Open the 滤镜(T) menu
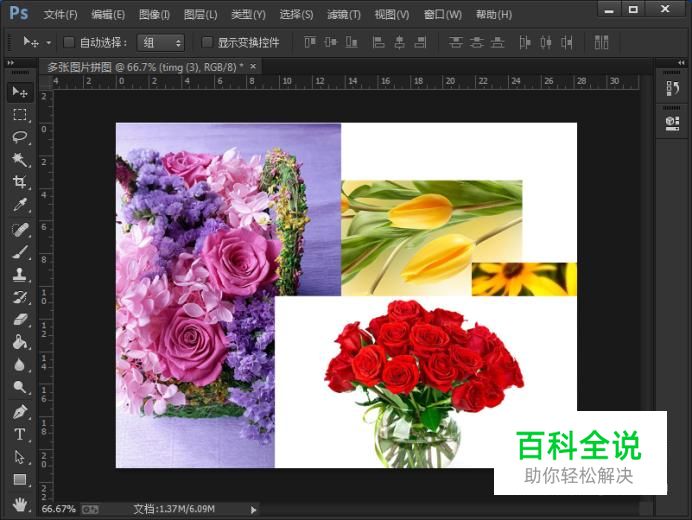692x520 pixels. click(x=344, y=15)
